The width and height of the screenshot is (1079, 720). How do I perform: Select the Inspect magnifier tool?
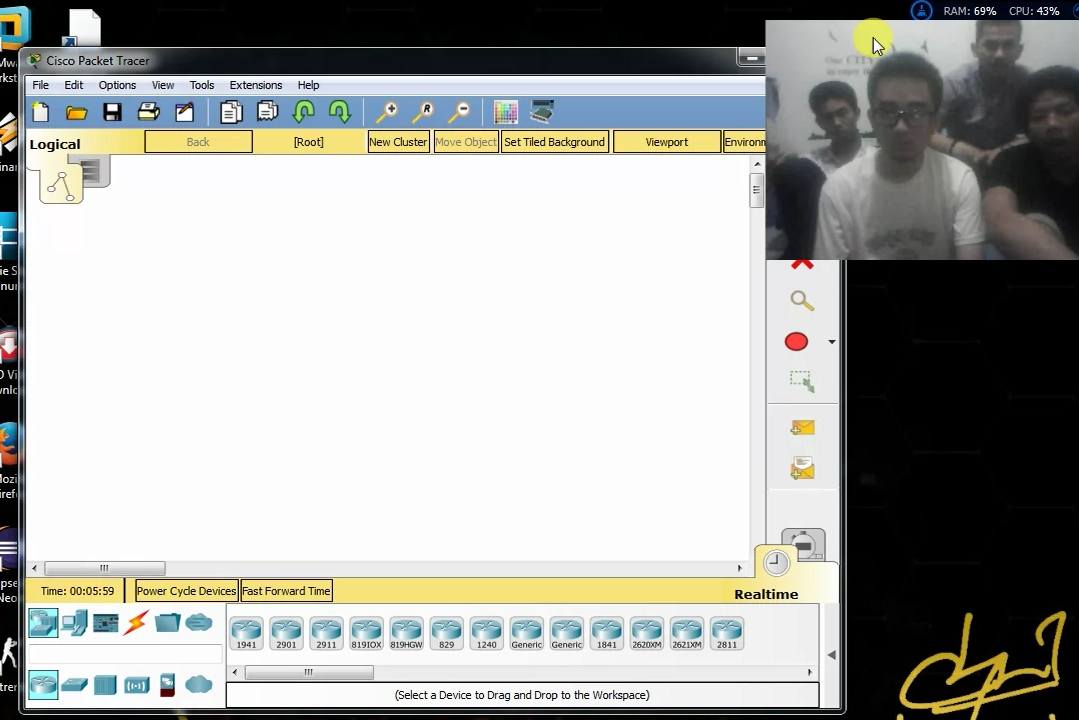pos(802,301)
